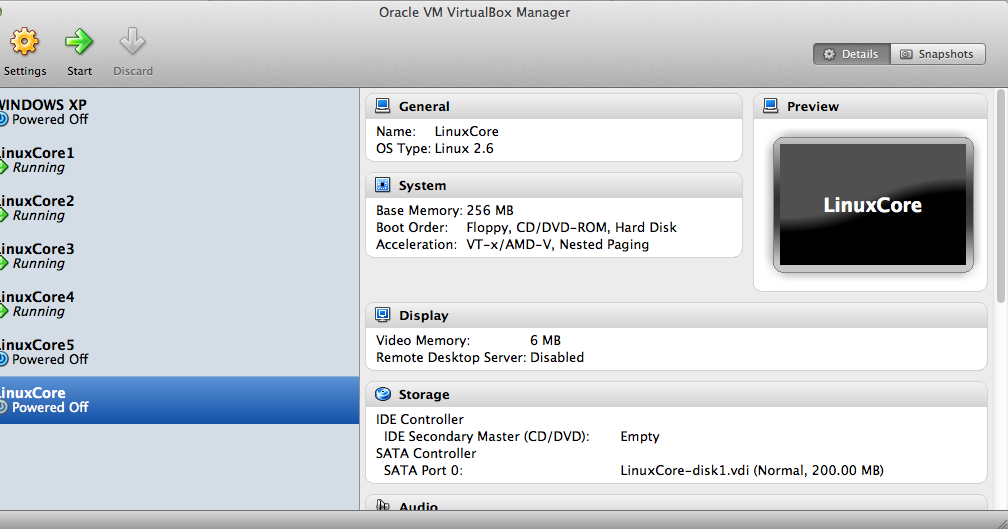This screenshot has height=529, width=1008.
Task: Click Remote Desktop Server value Disabled
Action: pyautogui.click(x=557, y=357)
